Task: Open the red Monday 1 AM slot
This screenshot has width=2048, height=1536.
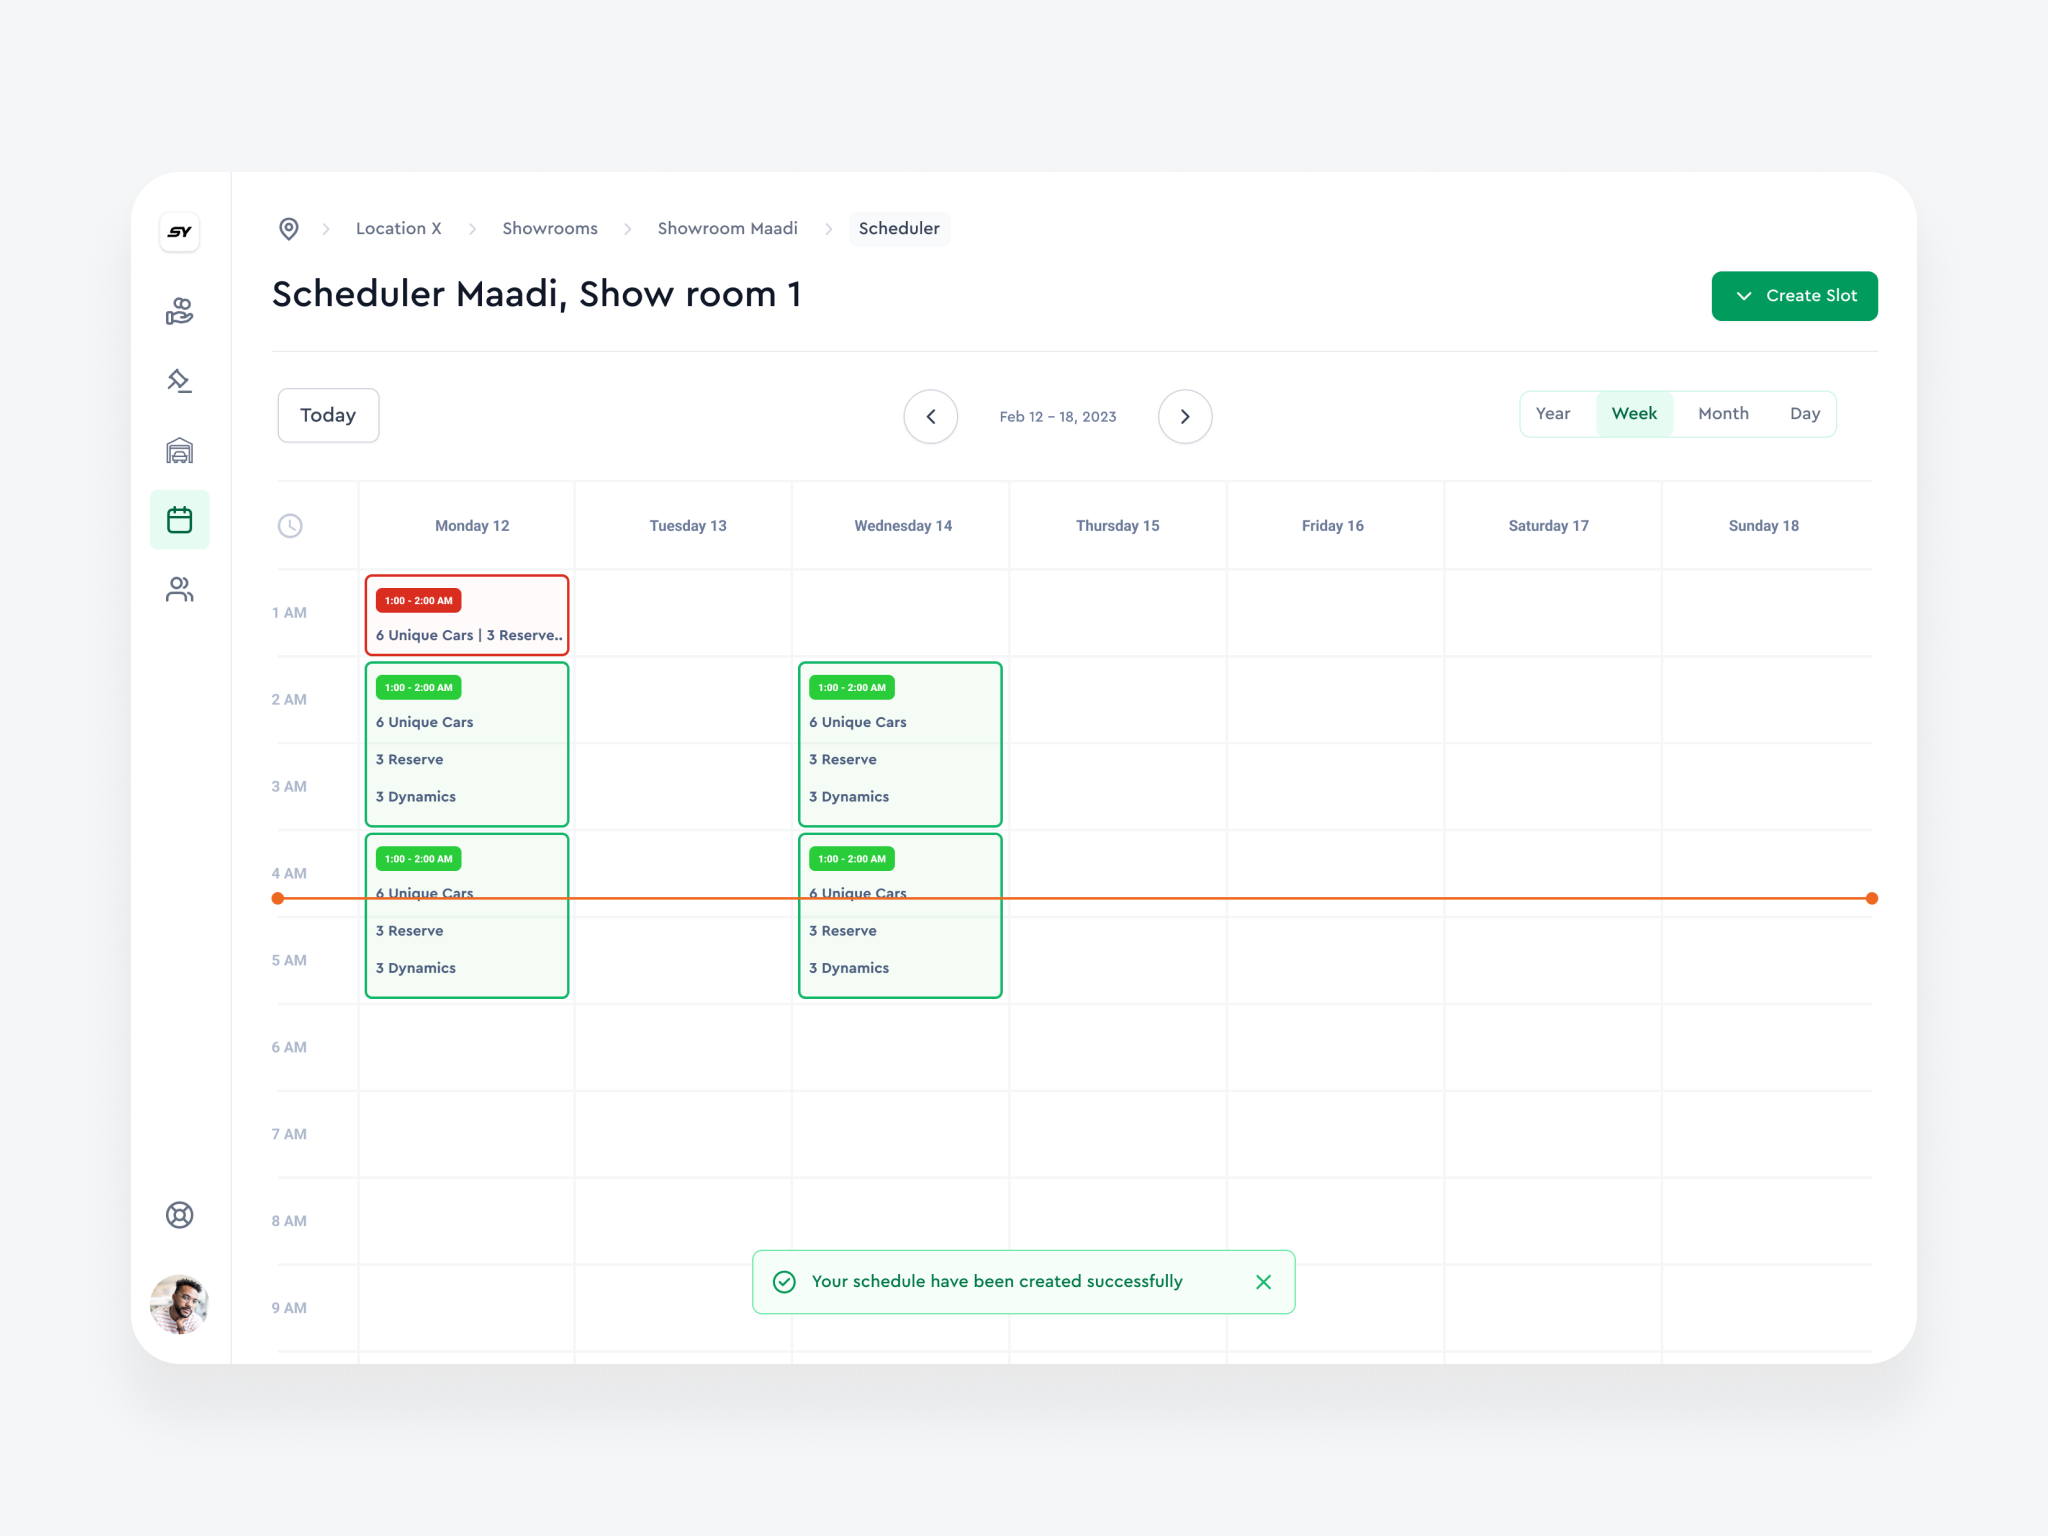Action: (x=467, y=616)
